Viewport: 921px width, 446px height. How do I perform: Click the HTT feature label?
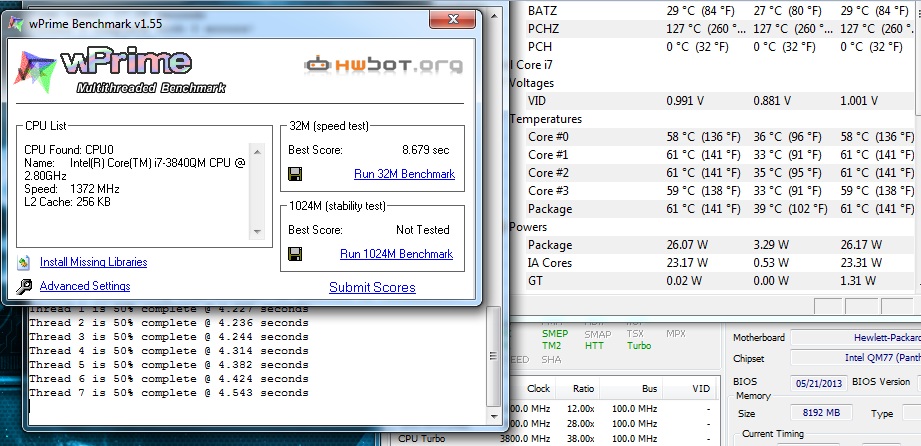pos(594,346)
